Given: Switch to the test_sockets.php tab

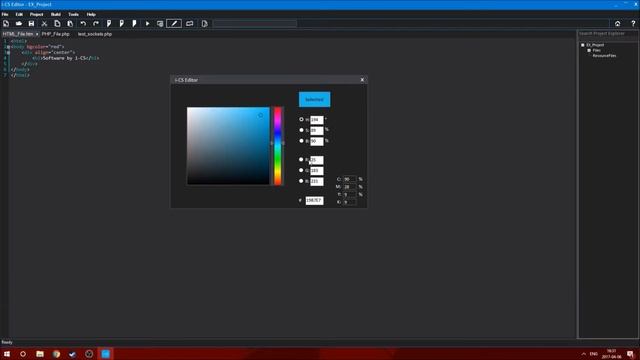Looking at the screenshot, I should click(95, 34).
